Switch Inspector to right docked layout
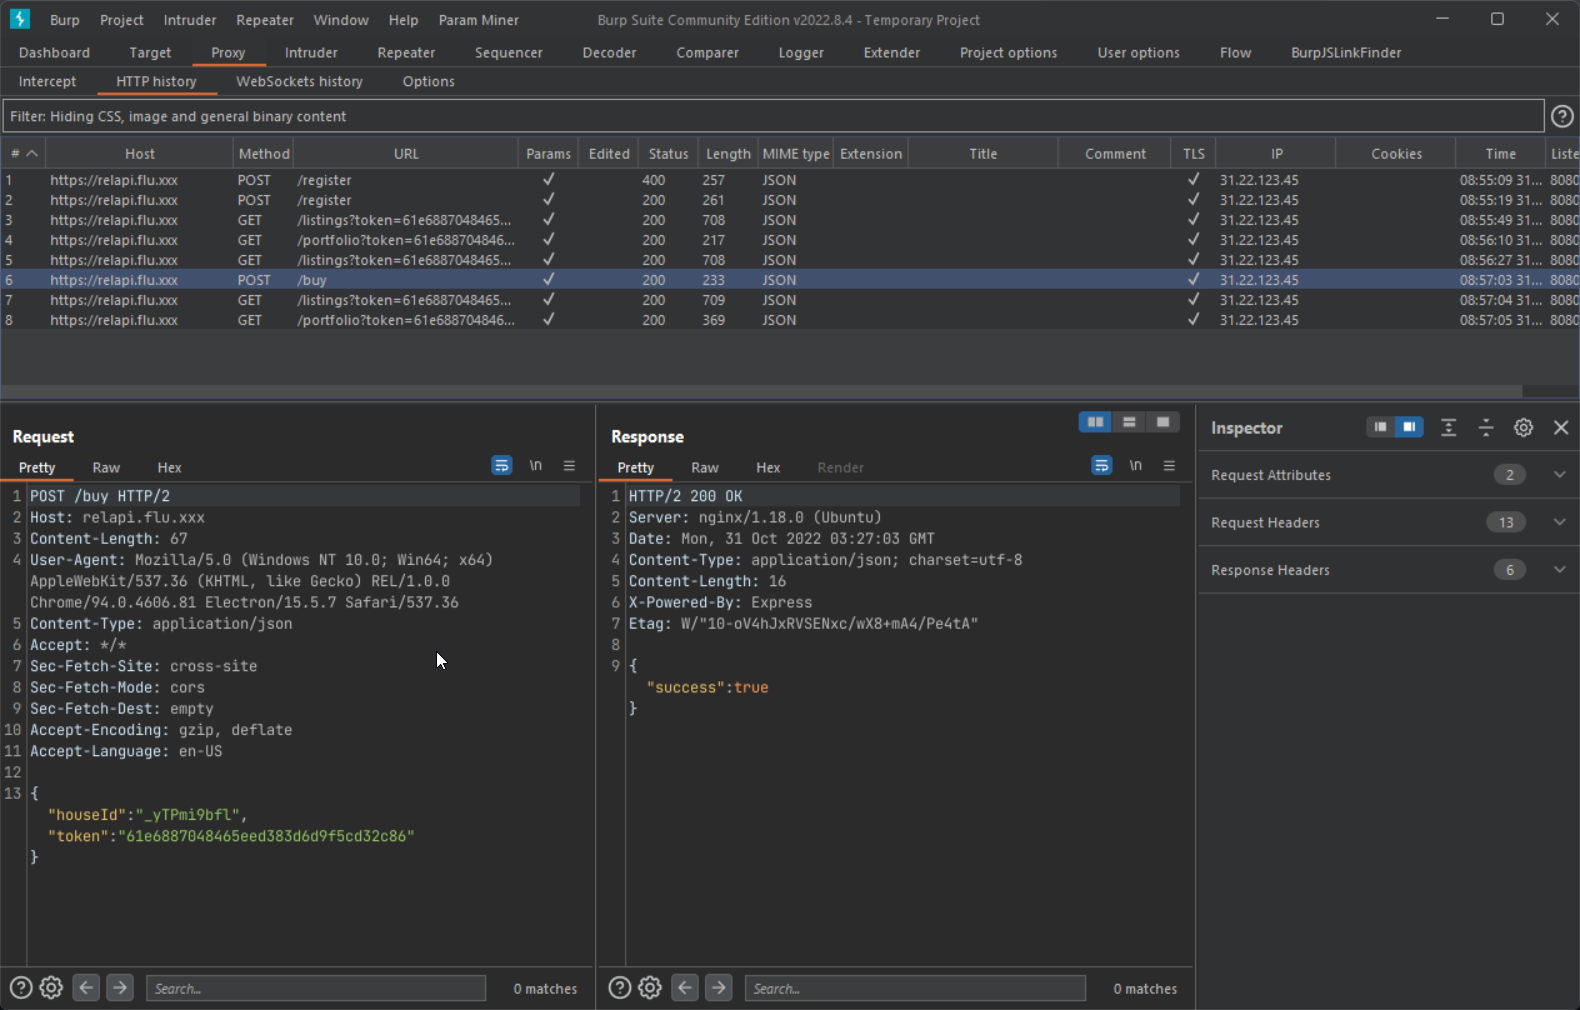Image resolution: width=1580 pixels, height=1010 pixels. (1409, 427)
